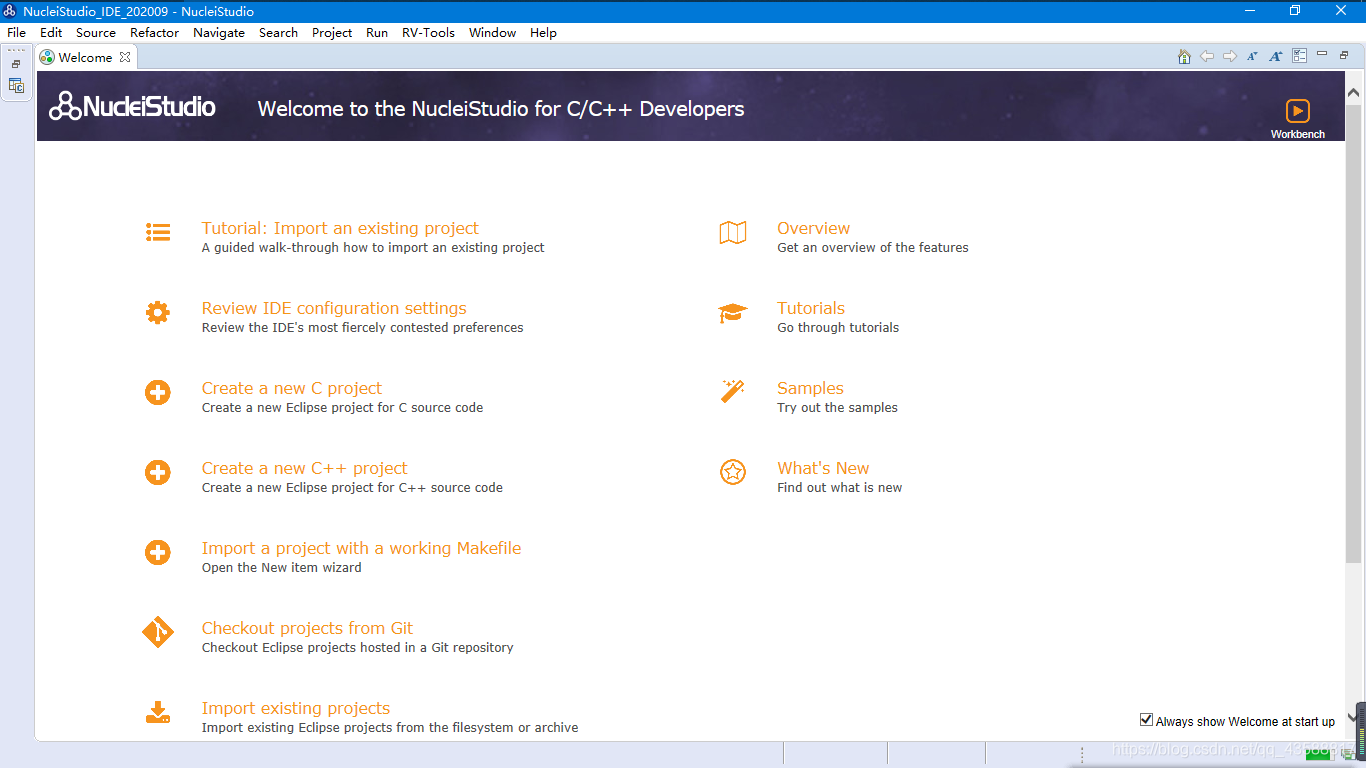Open the Tutorials link
Image resolution: width=1366 pixels, height=768 pixels.
(x=811, y=308)
